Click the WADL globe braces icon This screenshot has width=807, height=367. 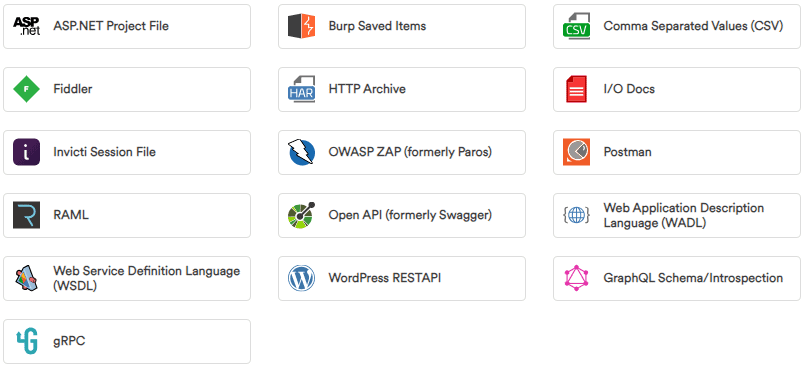pyautogui.click(x=576, y=215)
